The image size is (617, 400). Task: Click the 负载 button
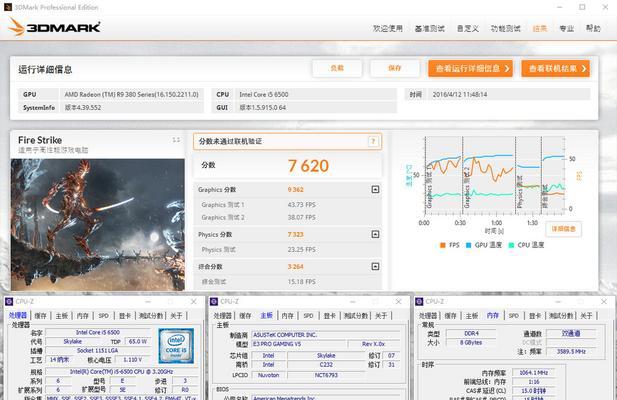click(x=337, y=68)
